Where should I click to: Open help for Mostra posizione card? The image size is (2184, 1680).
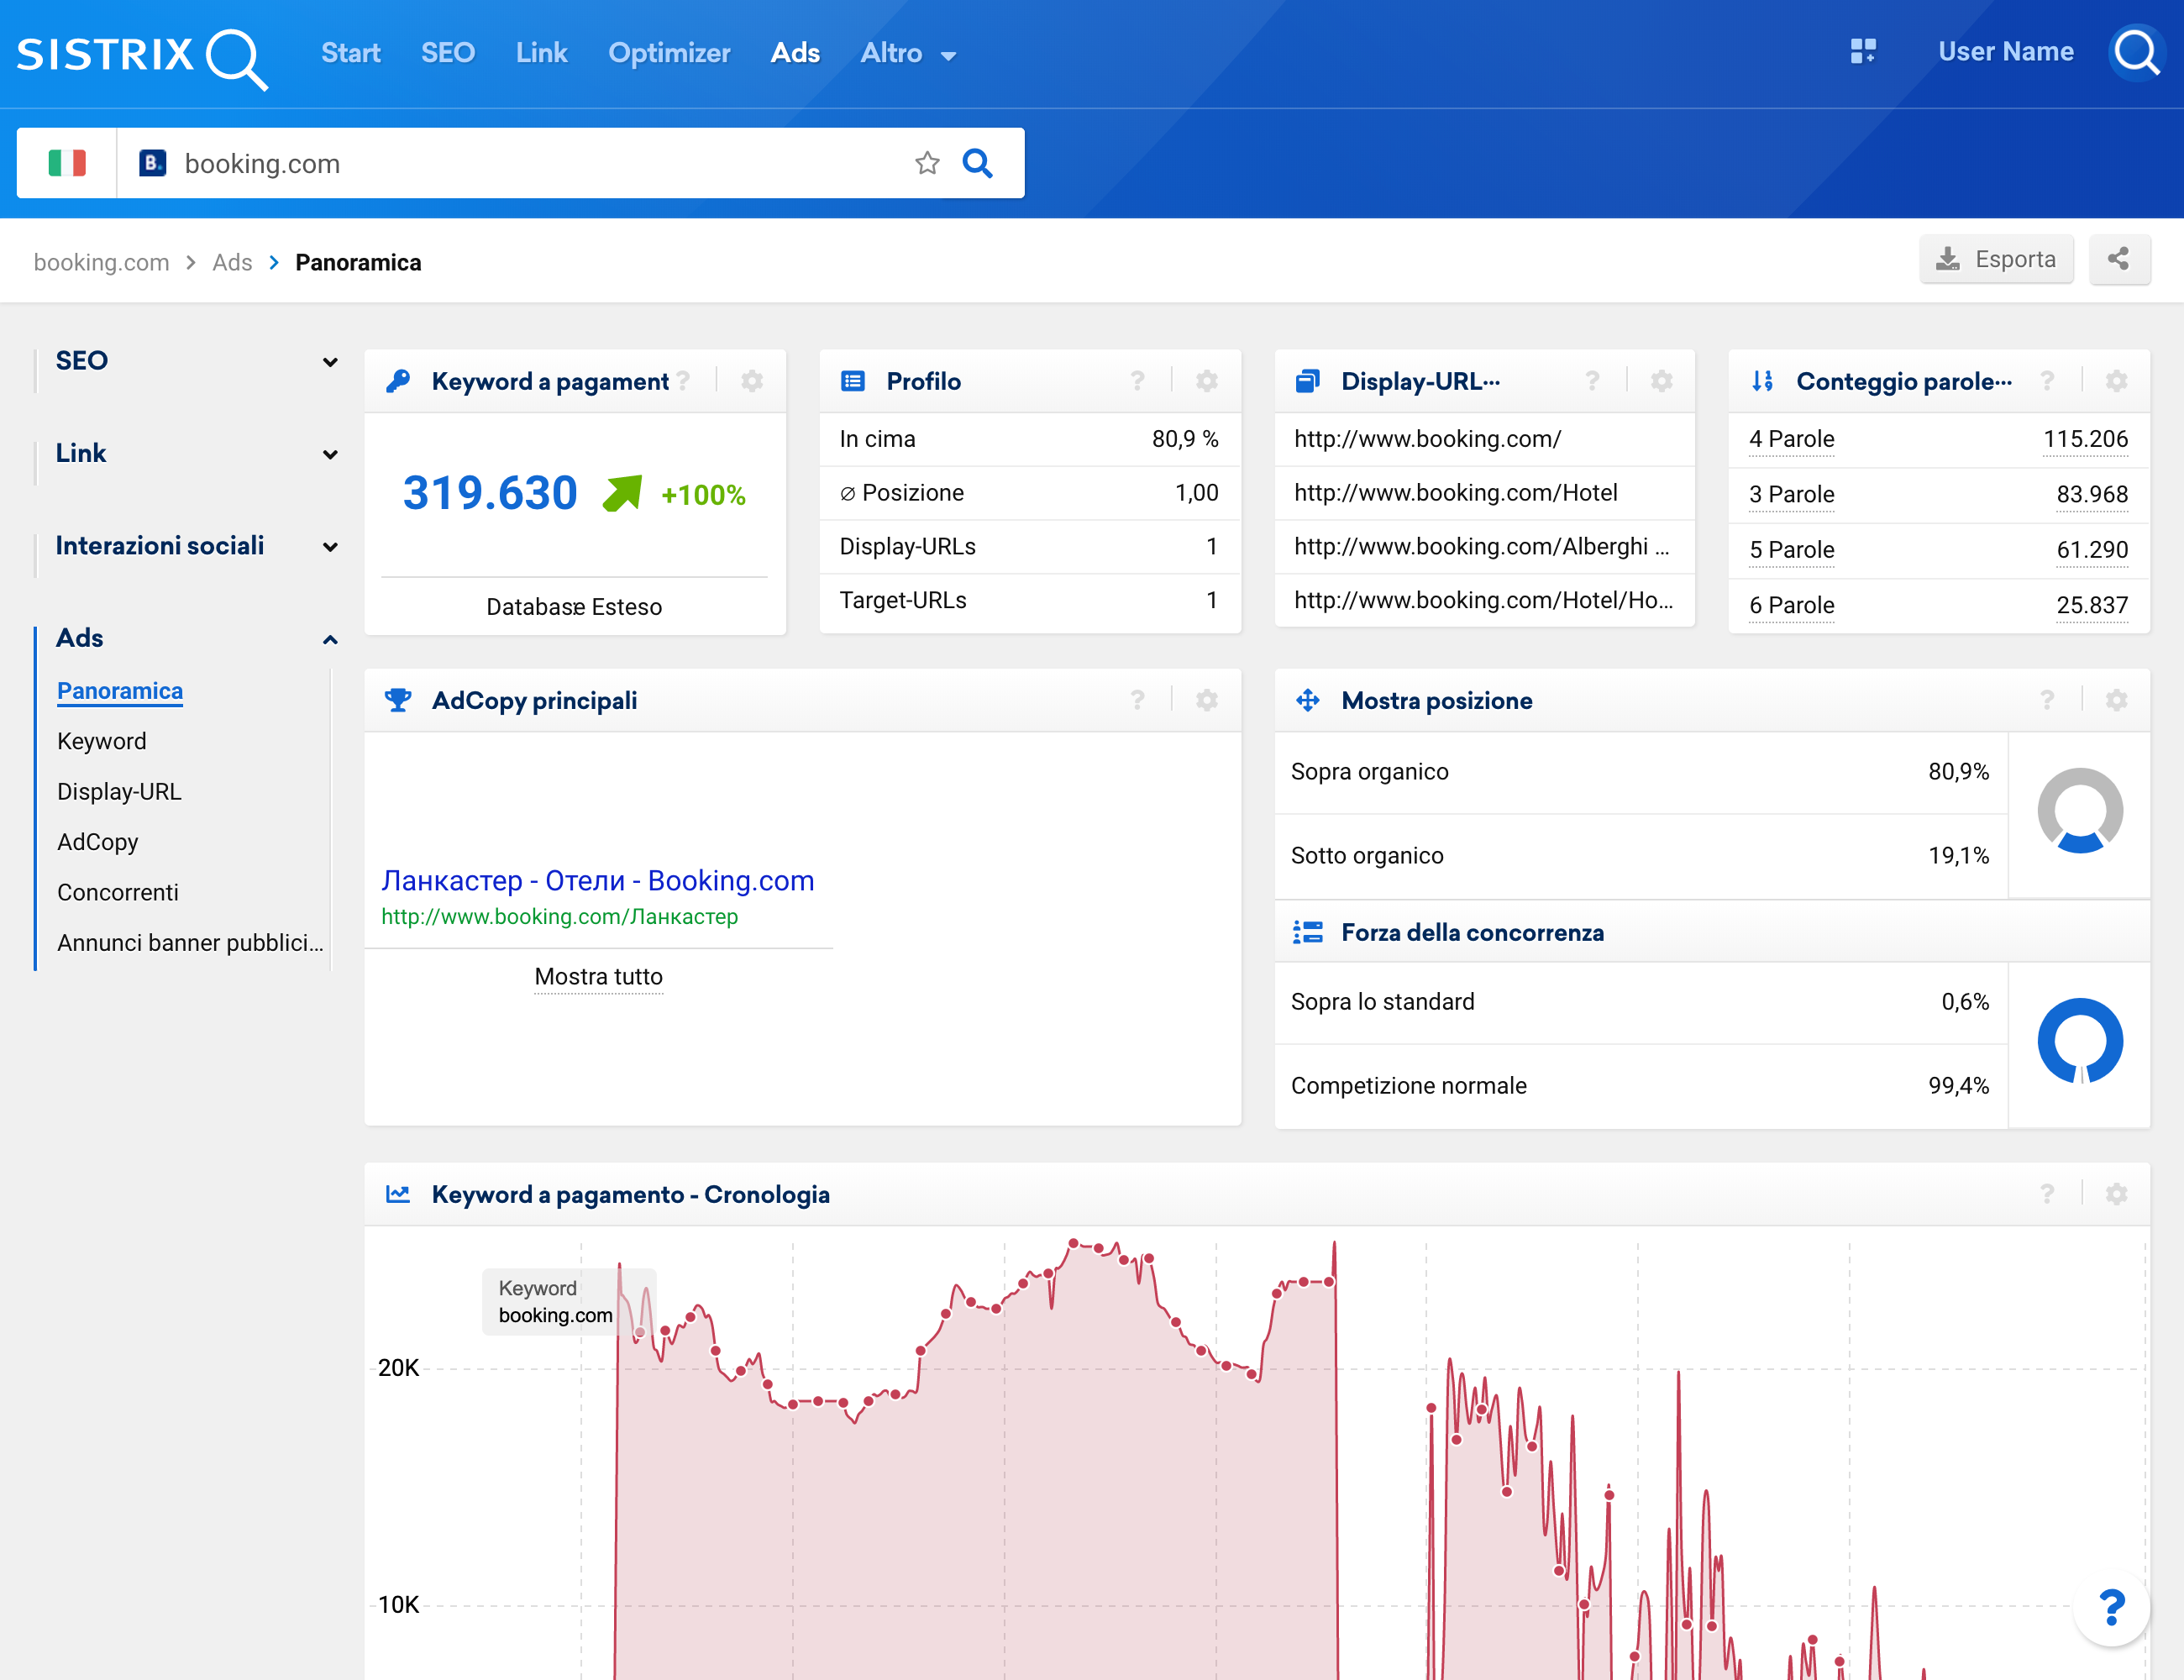[2047, 700]
